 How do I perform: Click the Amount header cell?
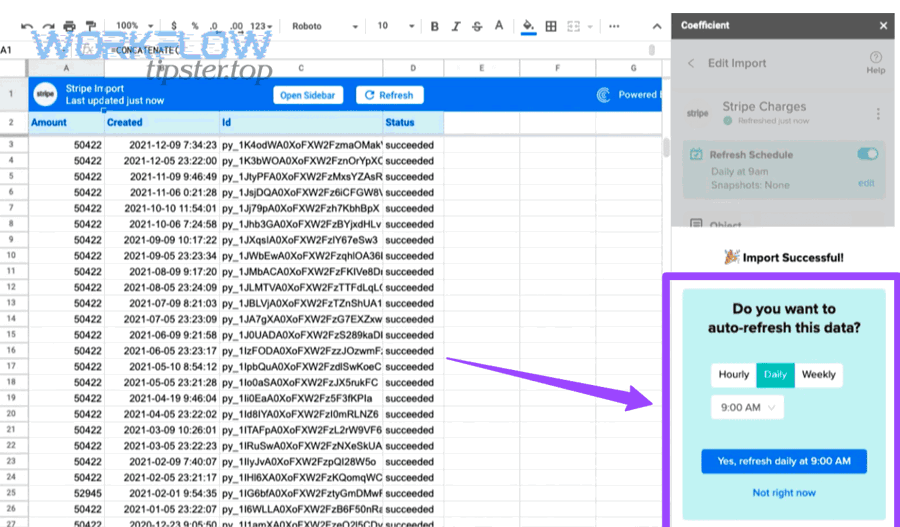coord(66,122)
